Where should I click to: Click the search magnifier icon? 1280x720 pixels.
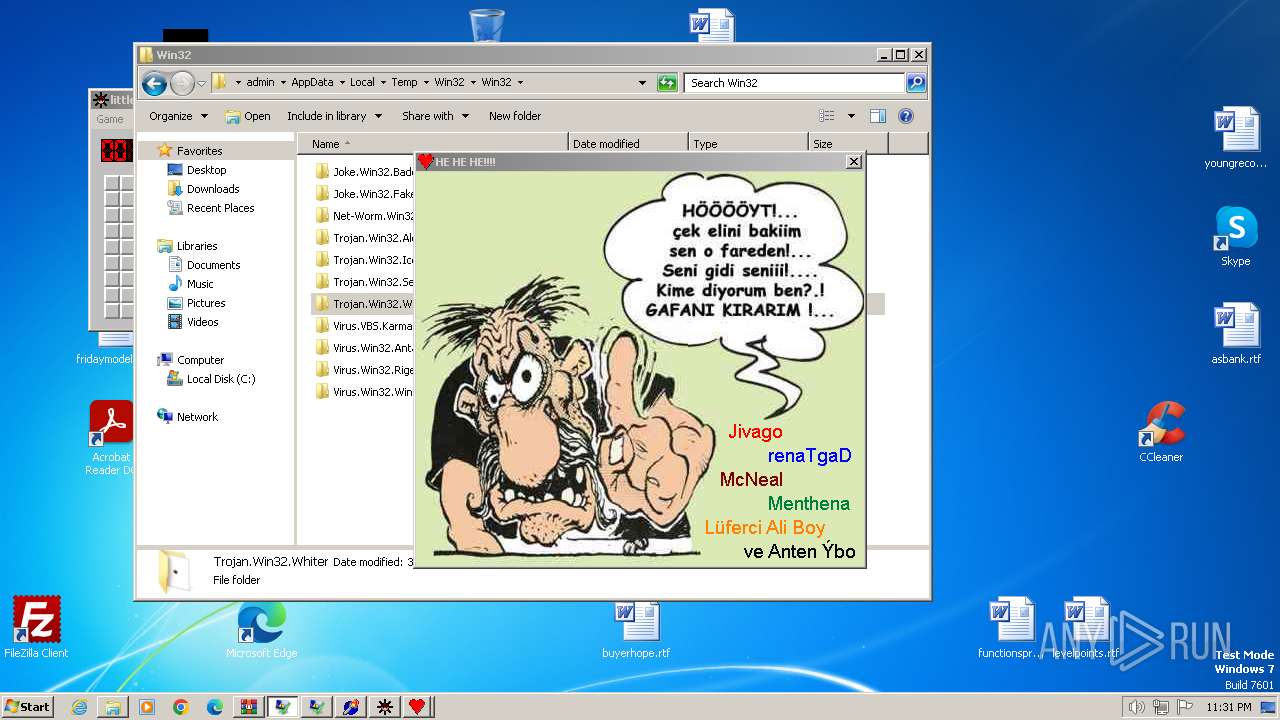pyautogui.click(x=915, y=83)
